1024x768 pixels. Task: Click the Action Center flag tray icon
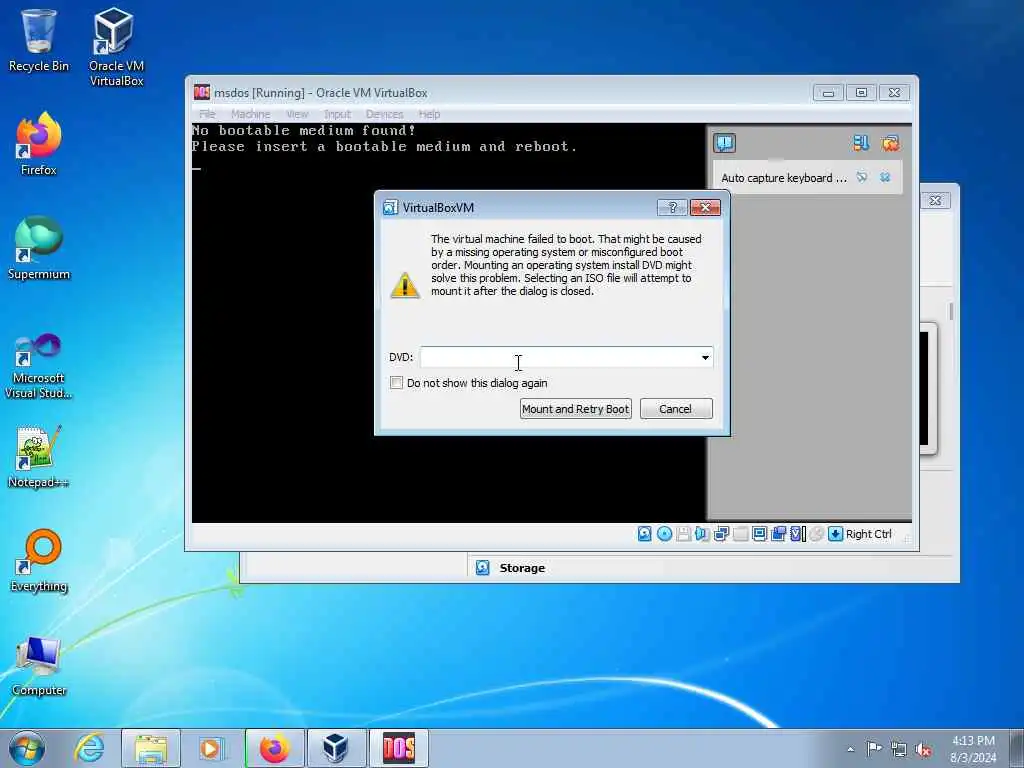click(874, 748)
